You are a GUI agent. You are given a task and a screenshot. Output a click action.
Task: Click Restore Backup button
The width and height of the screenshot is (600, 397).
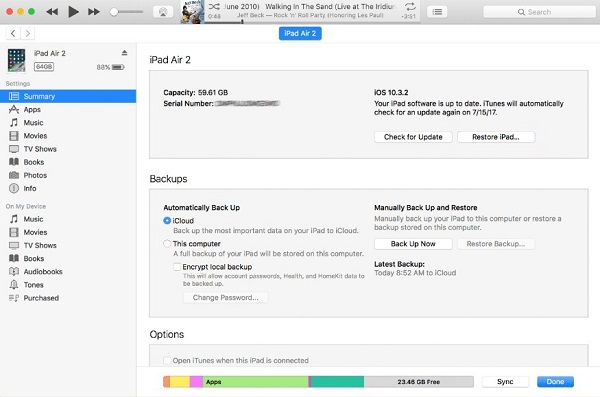[x=496, y=244]
